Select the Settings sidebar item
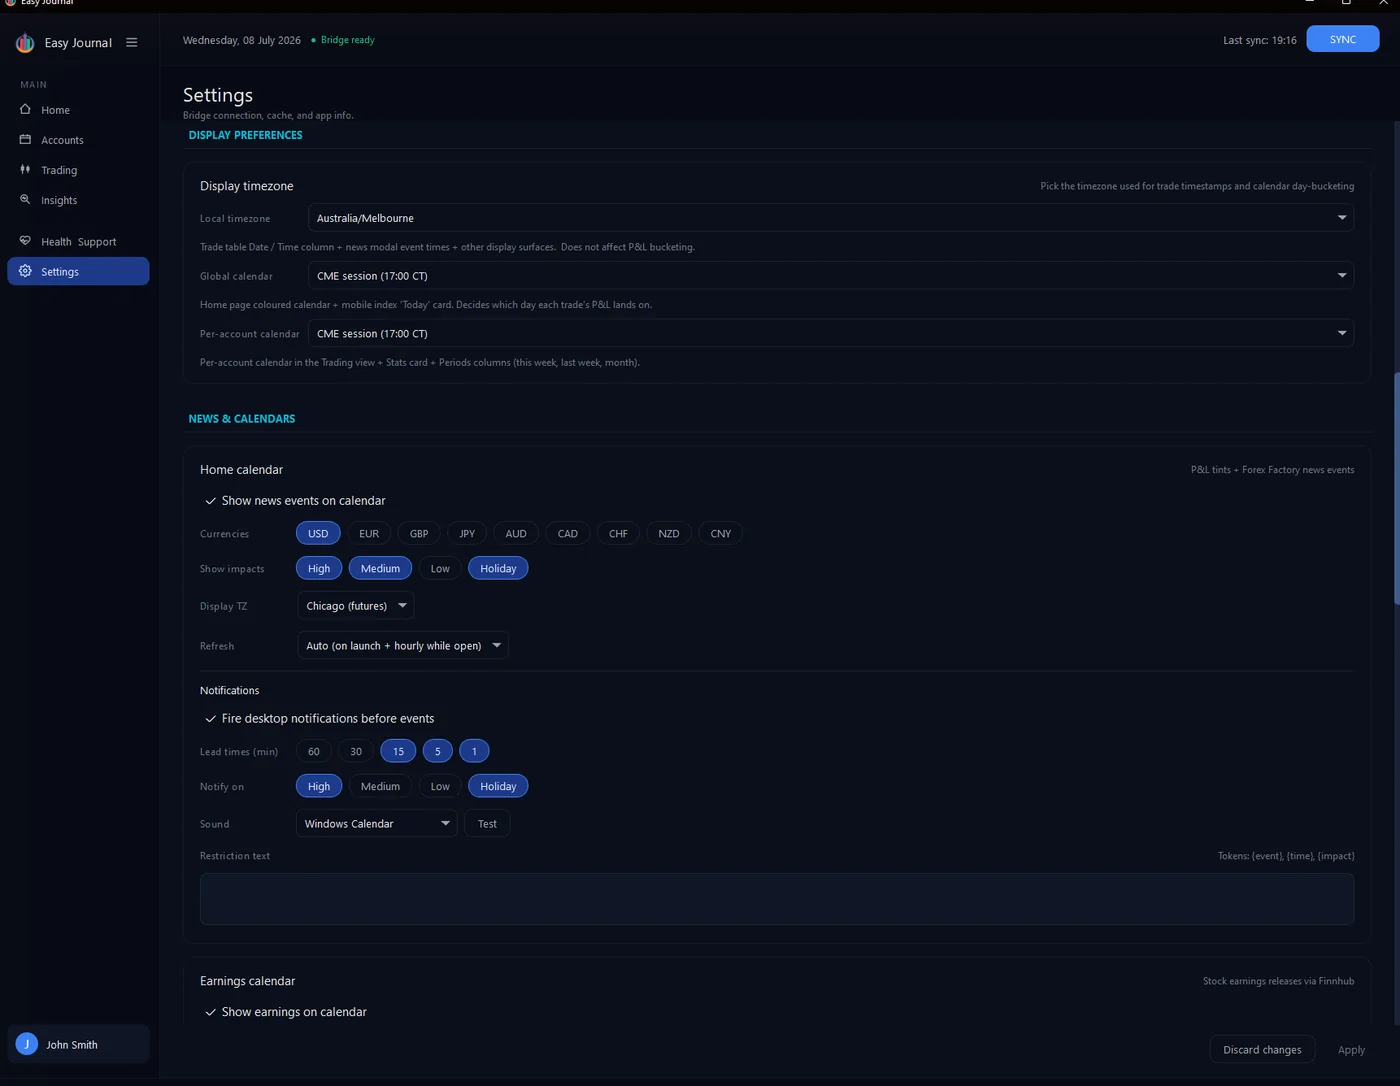1400x1086 pixels. pyautogui.click(x=78, y=271)
